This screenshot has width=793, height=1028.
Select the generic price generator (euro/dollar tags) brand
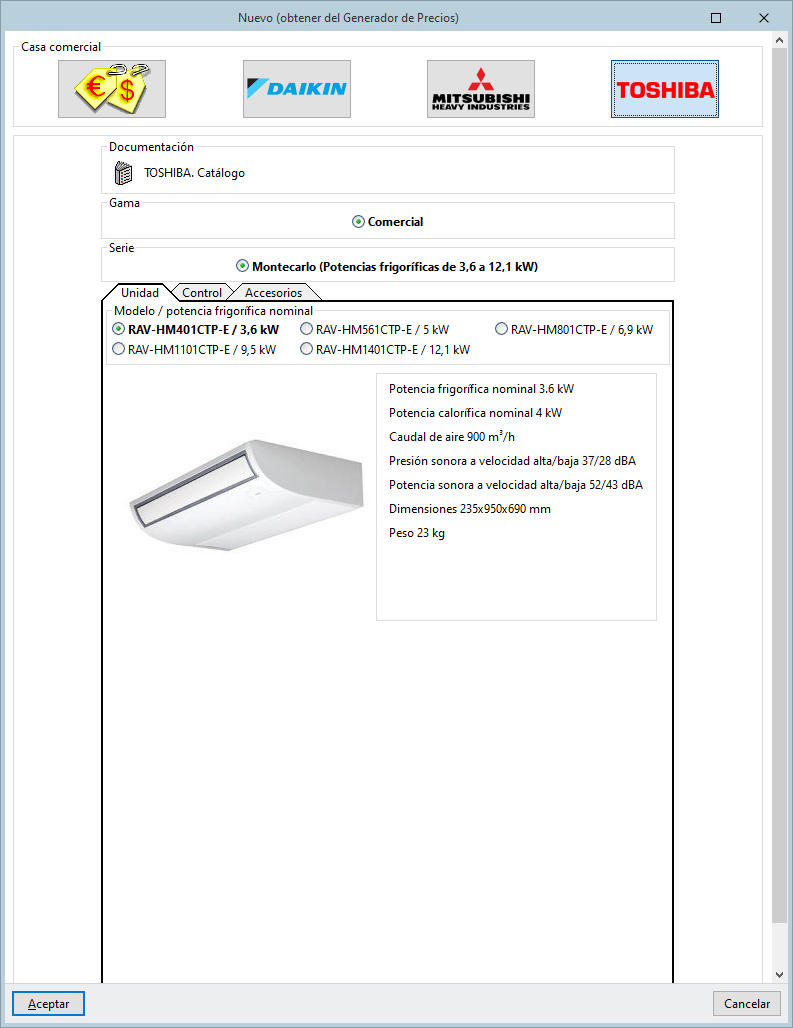(x=111, y=89)
